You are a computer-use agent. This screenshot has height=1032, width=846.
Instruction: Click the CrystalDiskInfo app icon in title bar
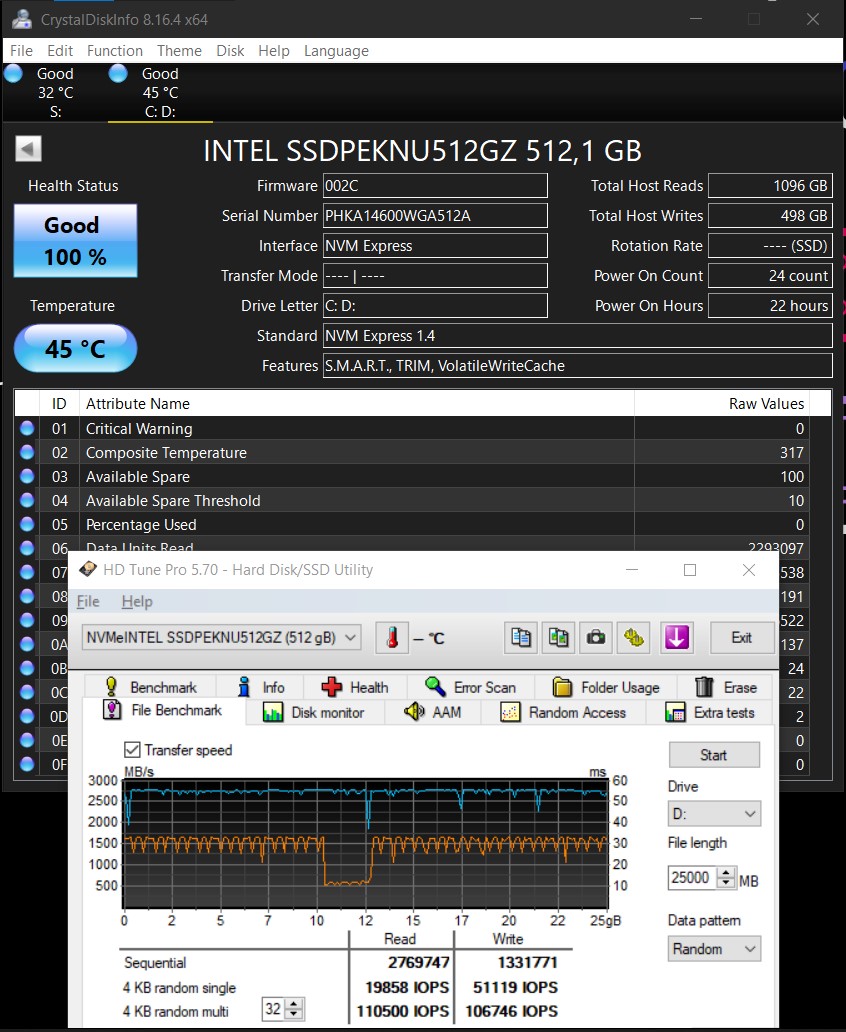[x=22, y=19]
